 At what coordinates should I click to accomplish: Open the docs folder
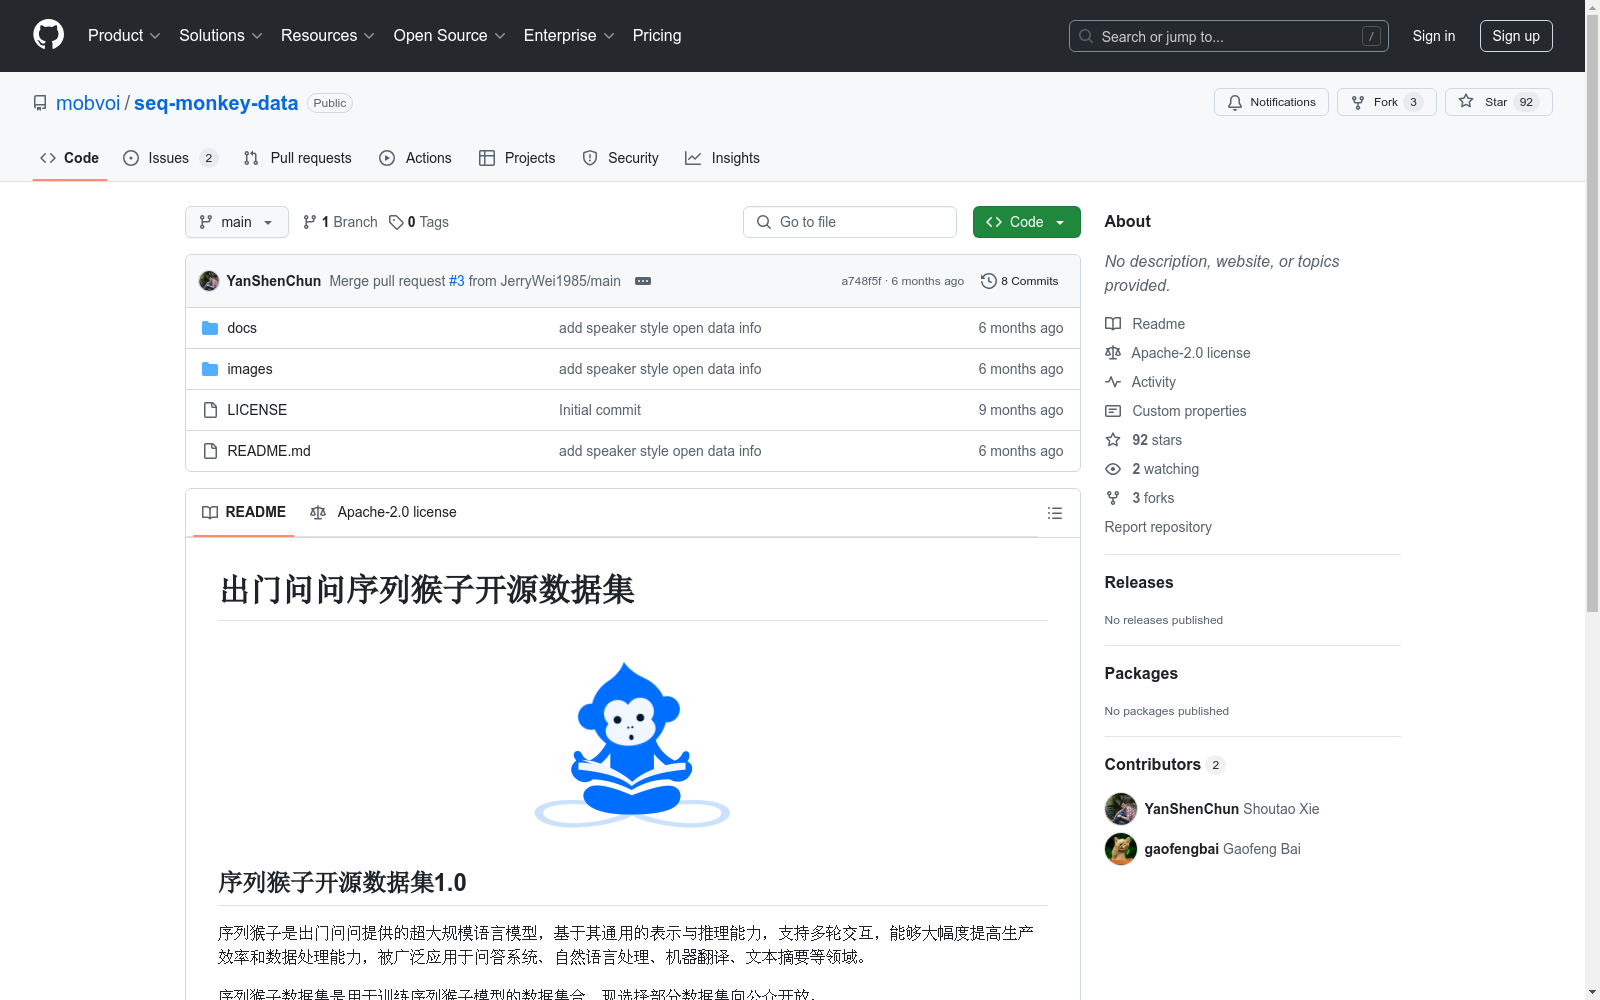(x=242, y=328)
